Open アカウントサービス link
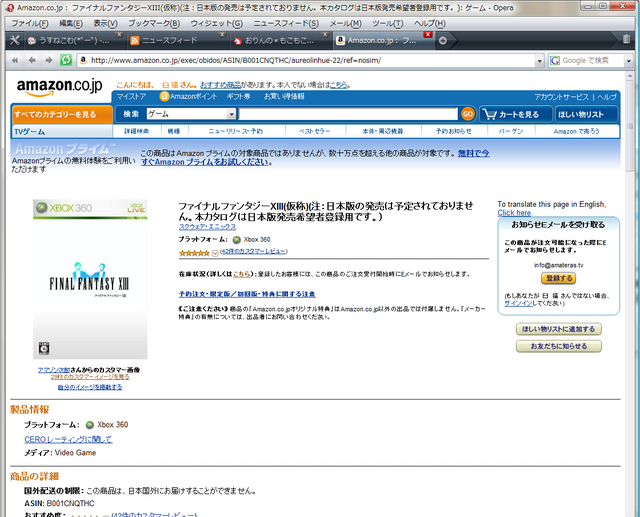The width and height of the screenshot is (640, 517). point(562,97)
